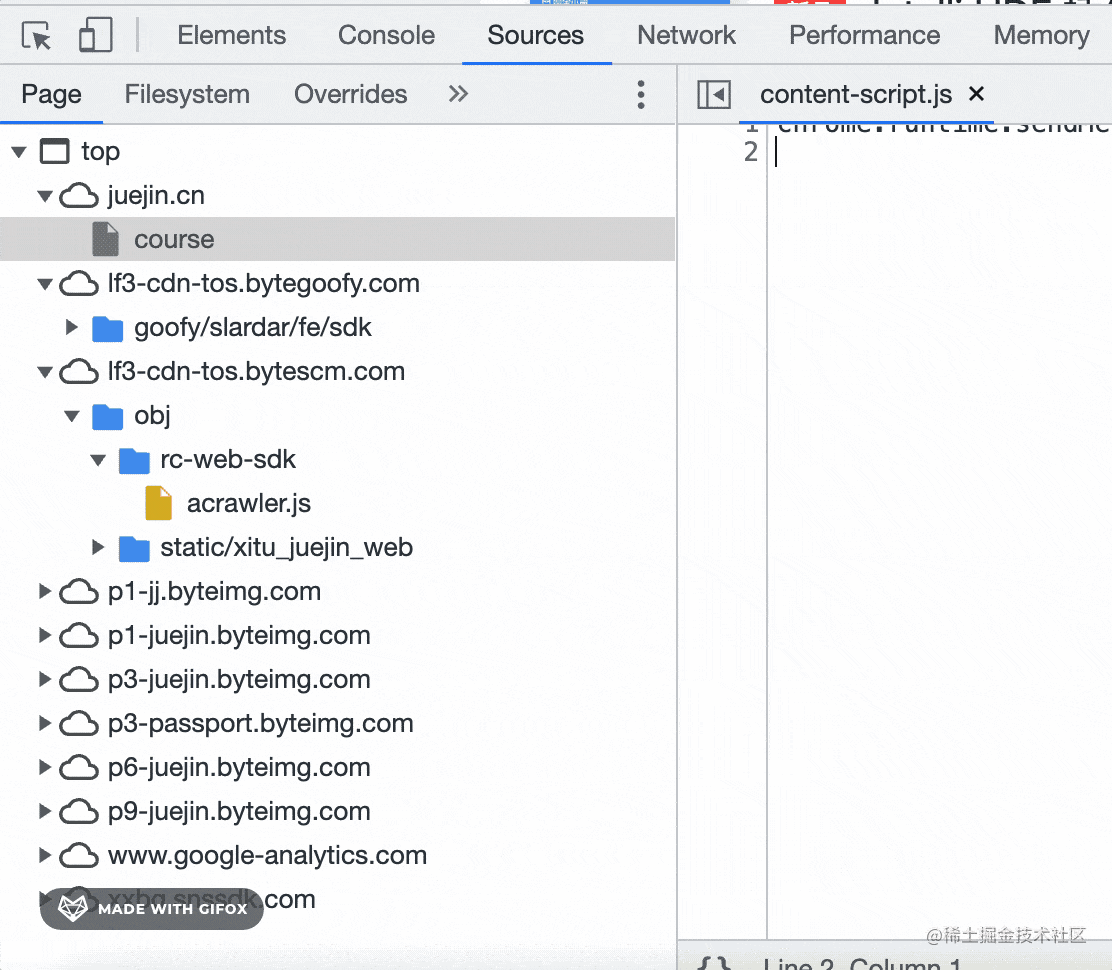Hide the navigator sidebar panel
The width and height of the screenshot is (1112, 970).
(714, 95)
